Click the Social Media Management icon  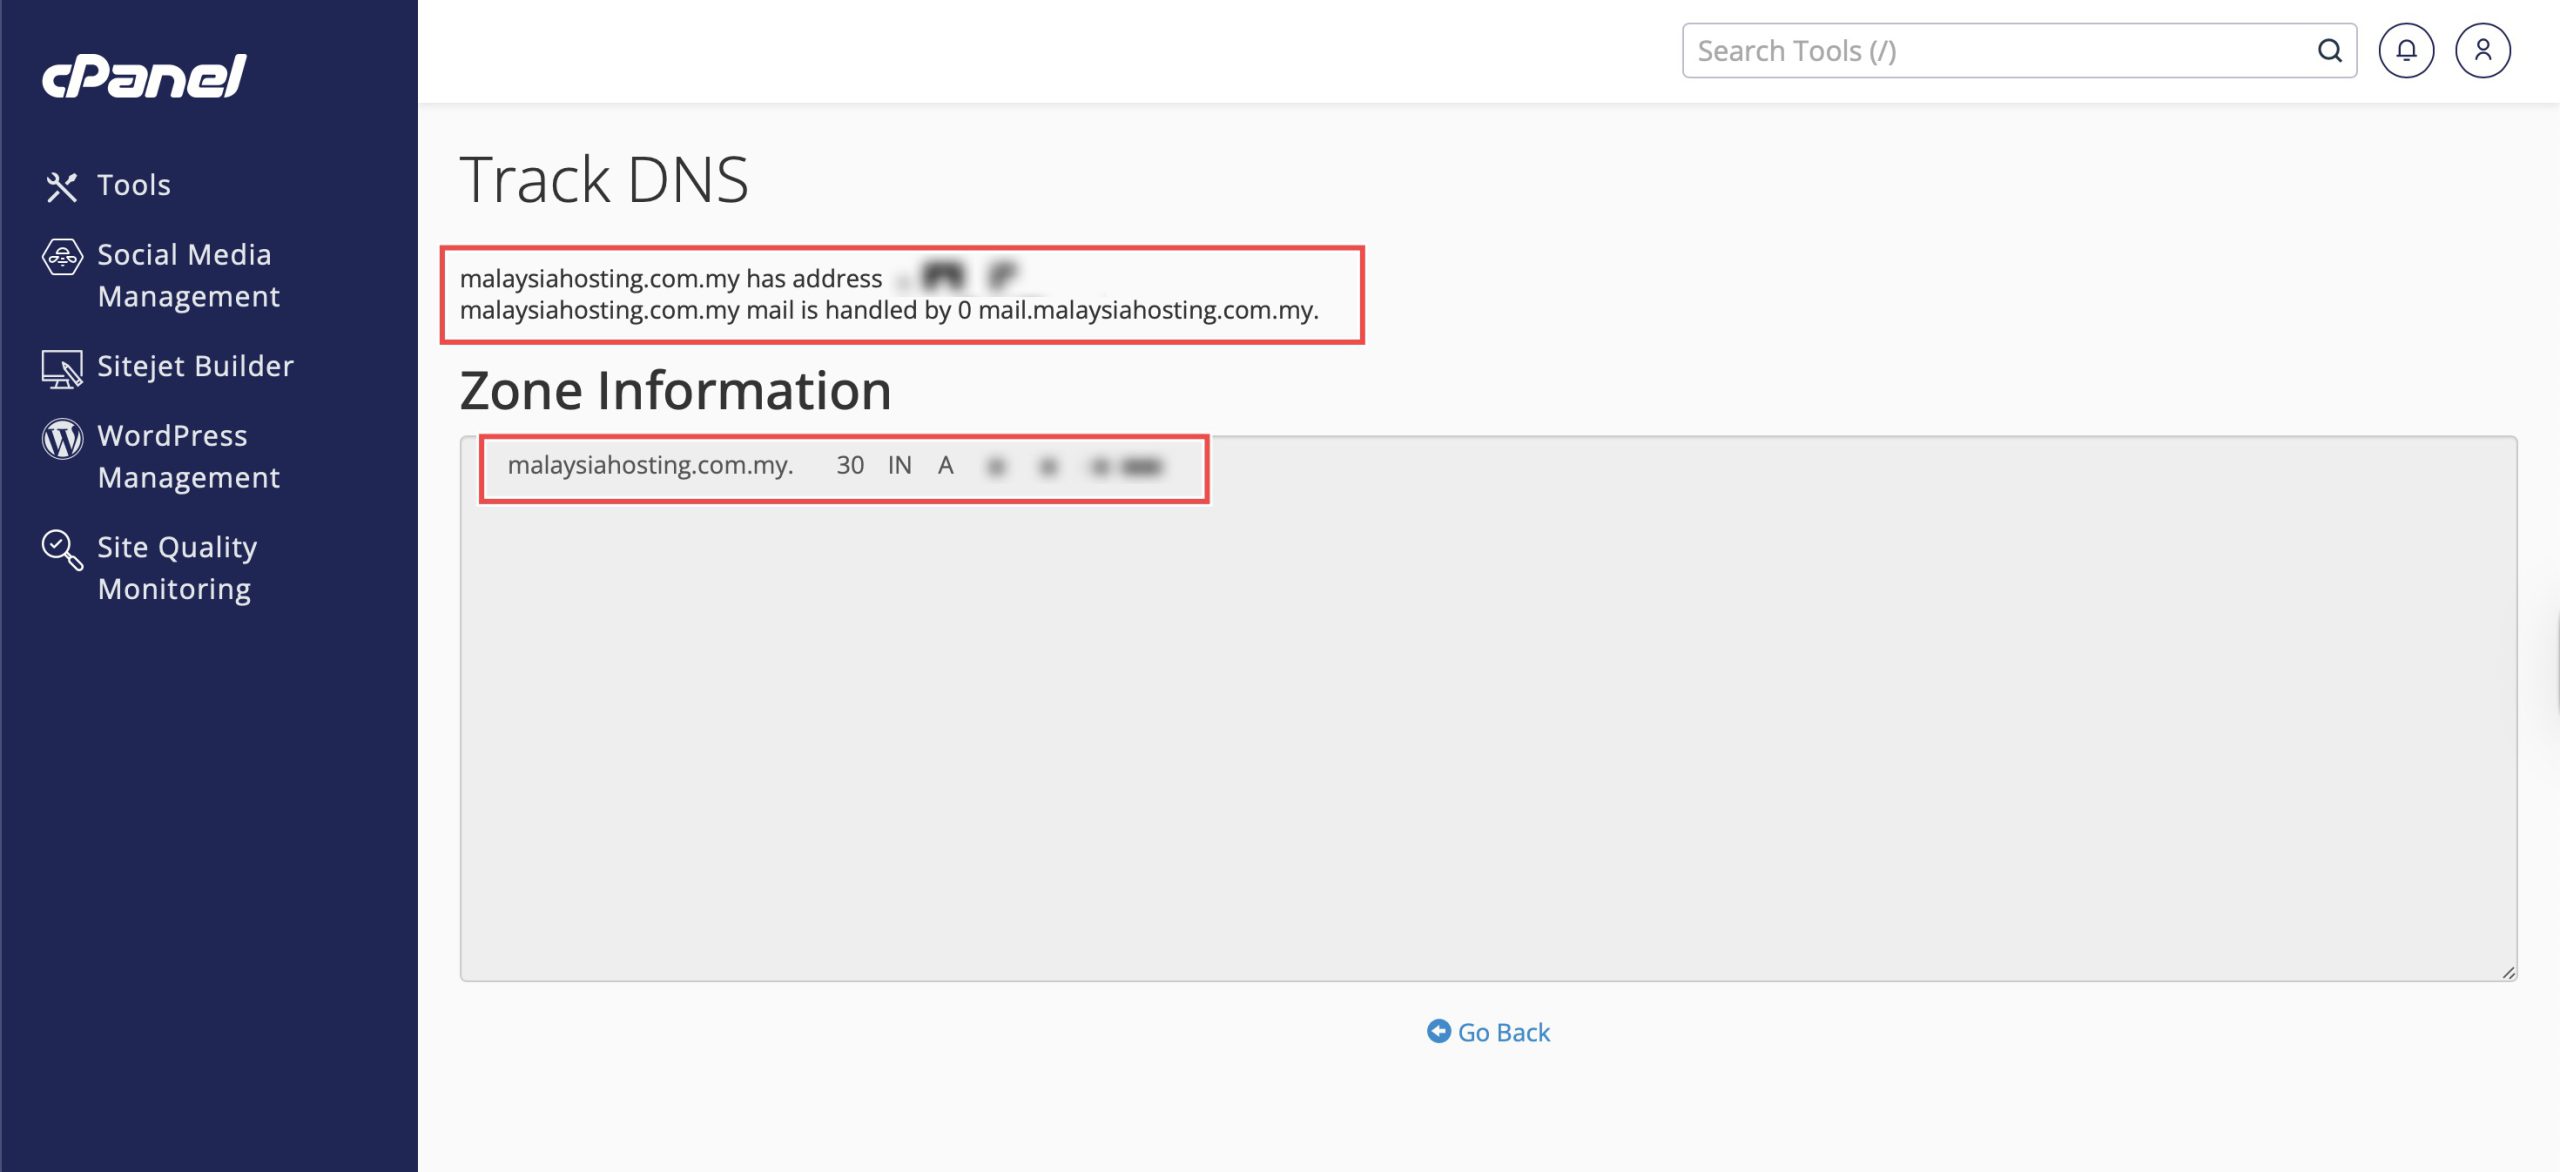click(62, 257)
